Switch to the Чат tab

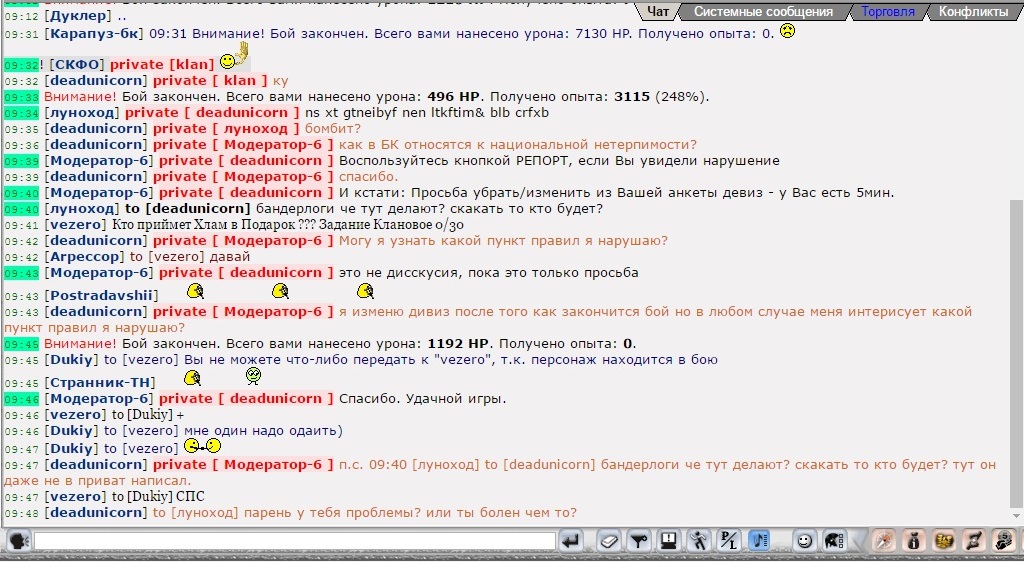point(658,11)
